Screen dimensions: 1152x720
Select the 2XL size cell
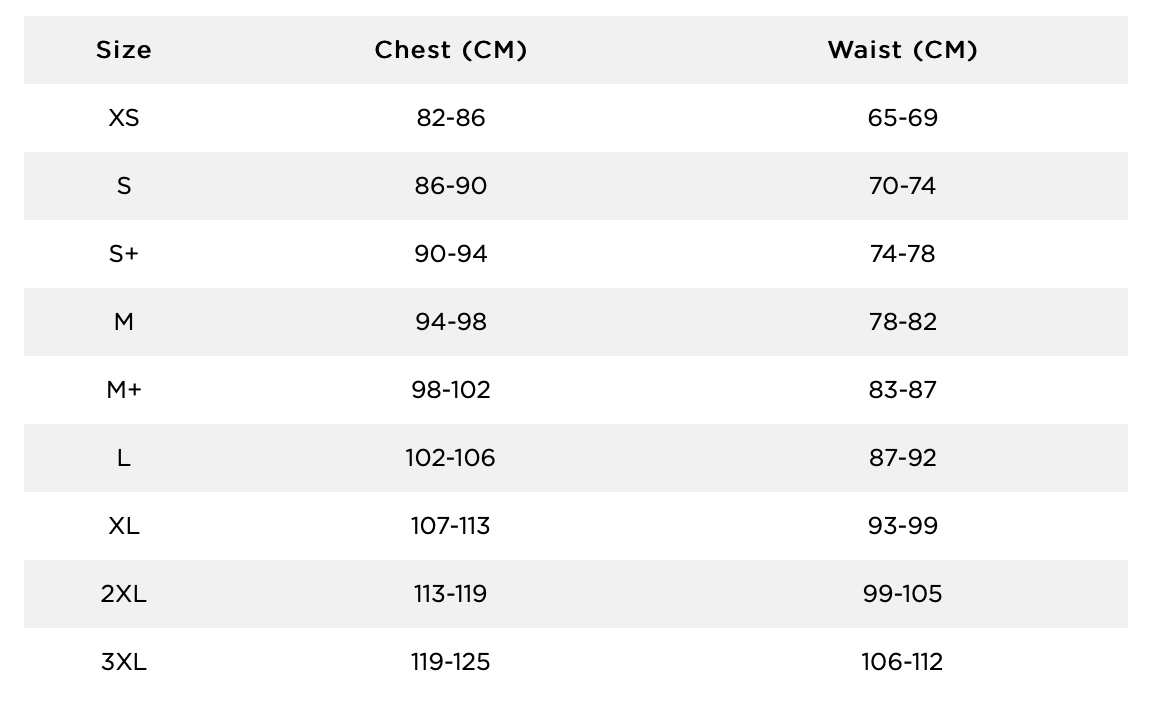[x=123, y=594]
